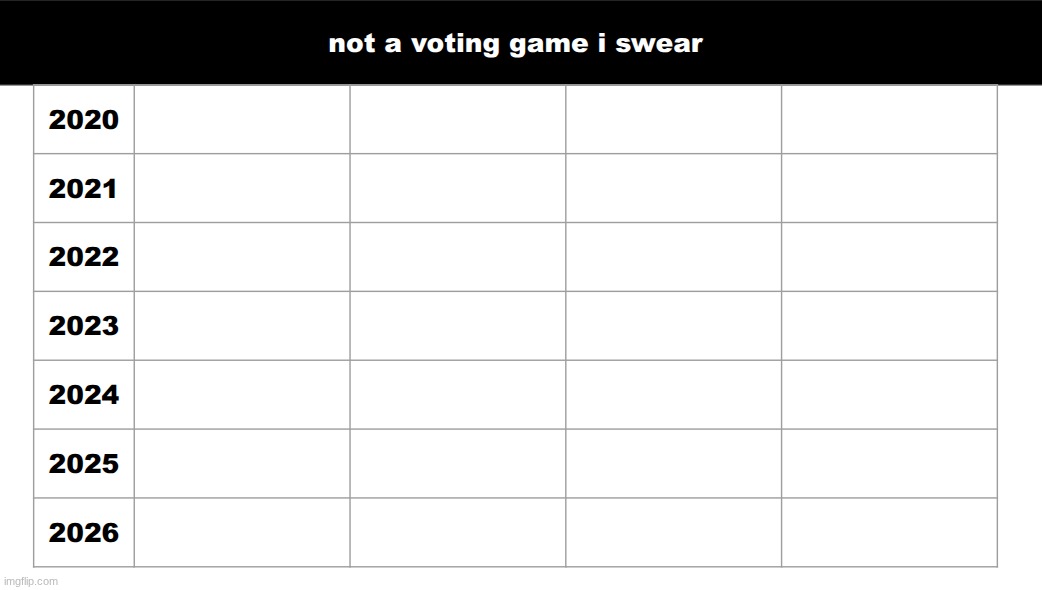1042x590 pixels.
Task: Select the 2020 row label
Action: [84, 120]
